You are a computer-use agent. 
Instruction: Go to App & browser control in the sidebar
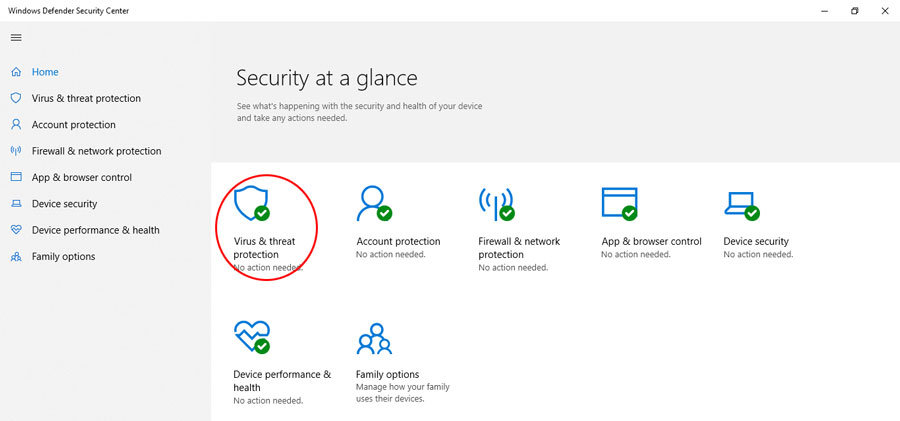(x=82, y=177)
